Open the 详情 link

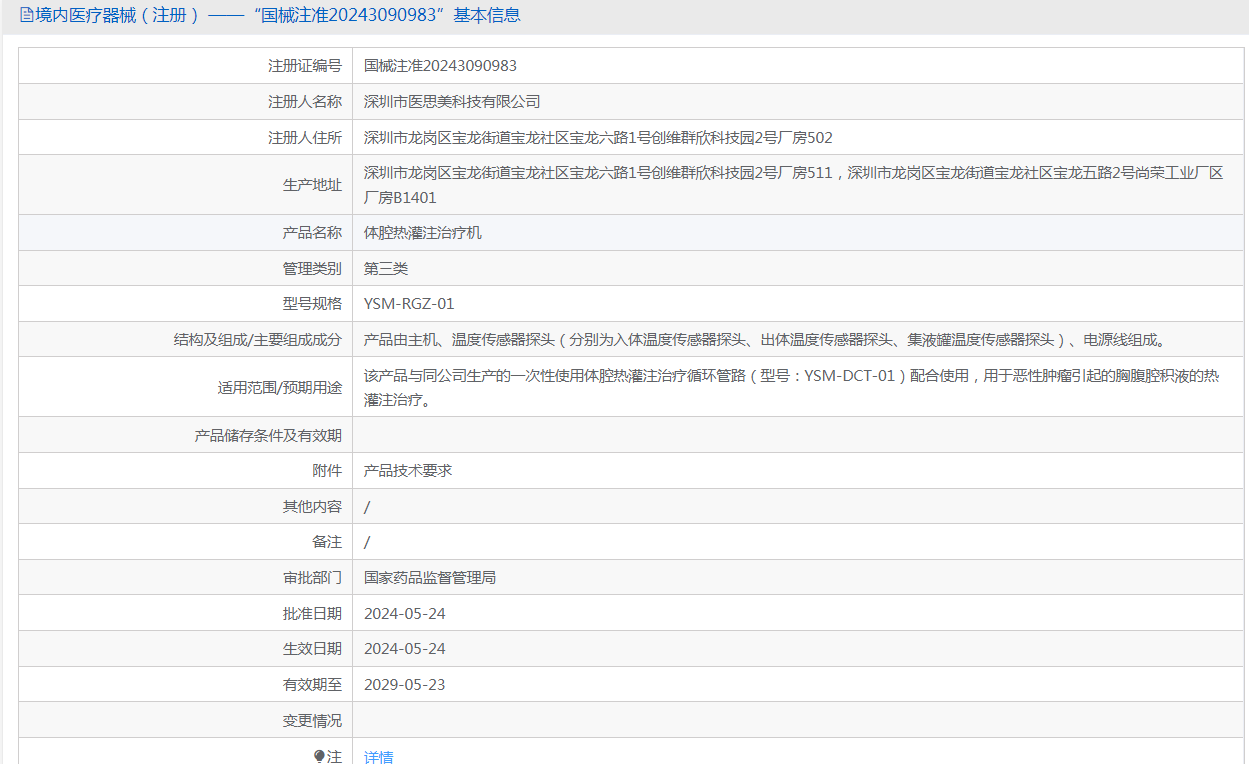click(x=379, y=757)
